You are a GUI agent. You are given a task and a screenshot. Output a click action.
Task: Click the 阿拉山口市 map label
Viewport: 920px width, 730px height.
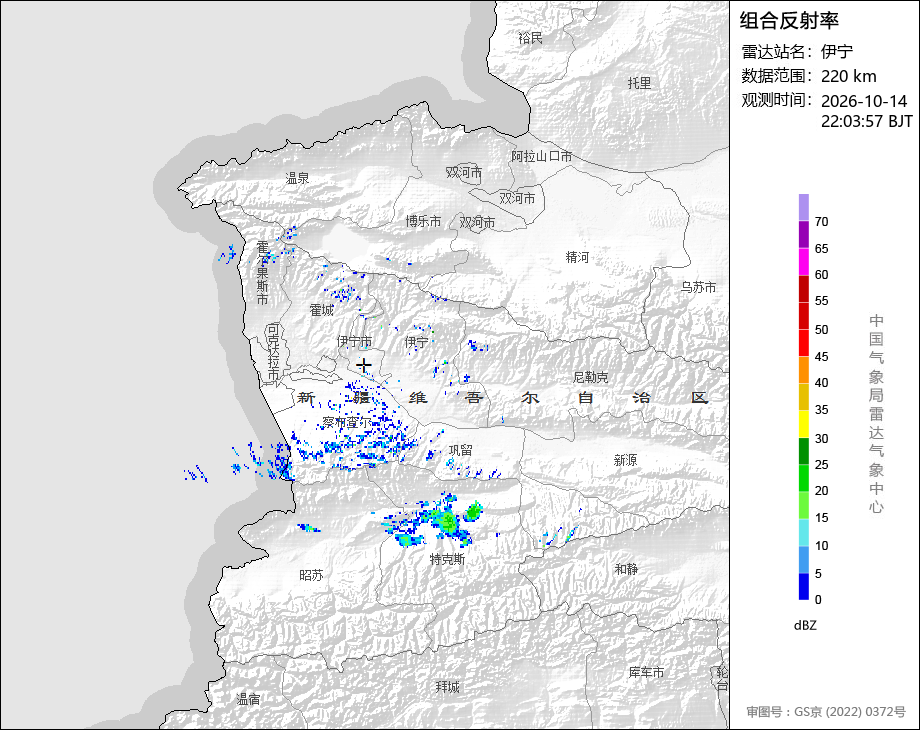(x=542, y=157)
